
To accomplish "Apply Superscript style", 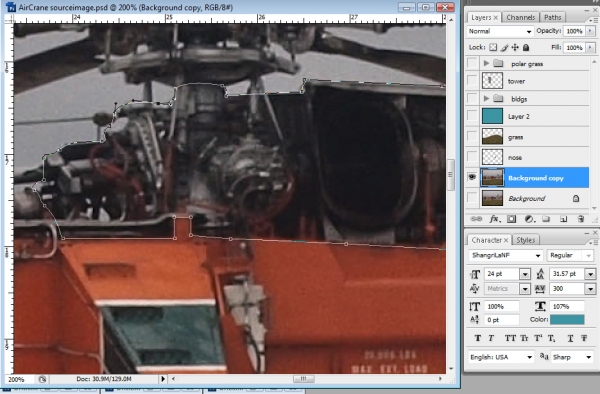I will (538, 338).
